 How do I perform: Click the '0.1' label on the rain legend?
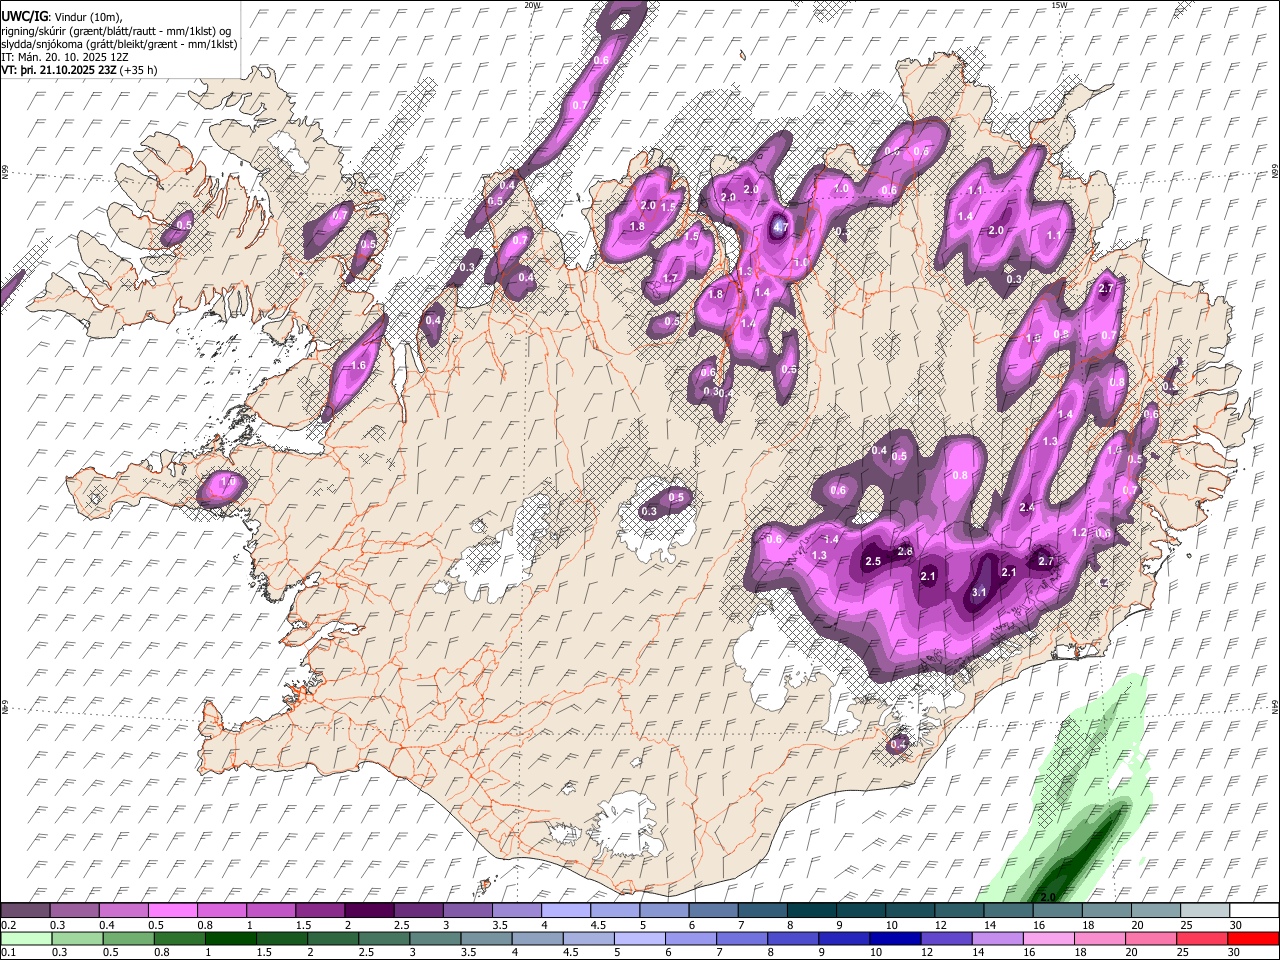[8, 953]
